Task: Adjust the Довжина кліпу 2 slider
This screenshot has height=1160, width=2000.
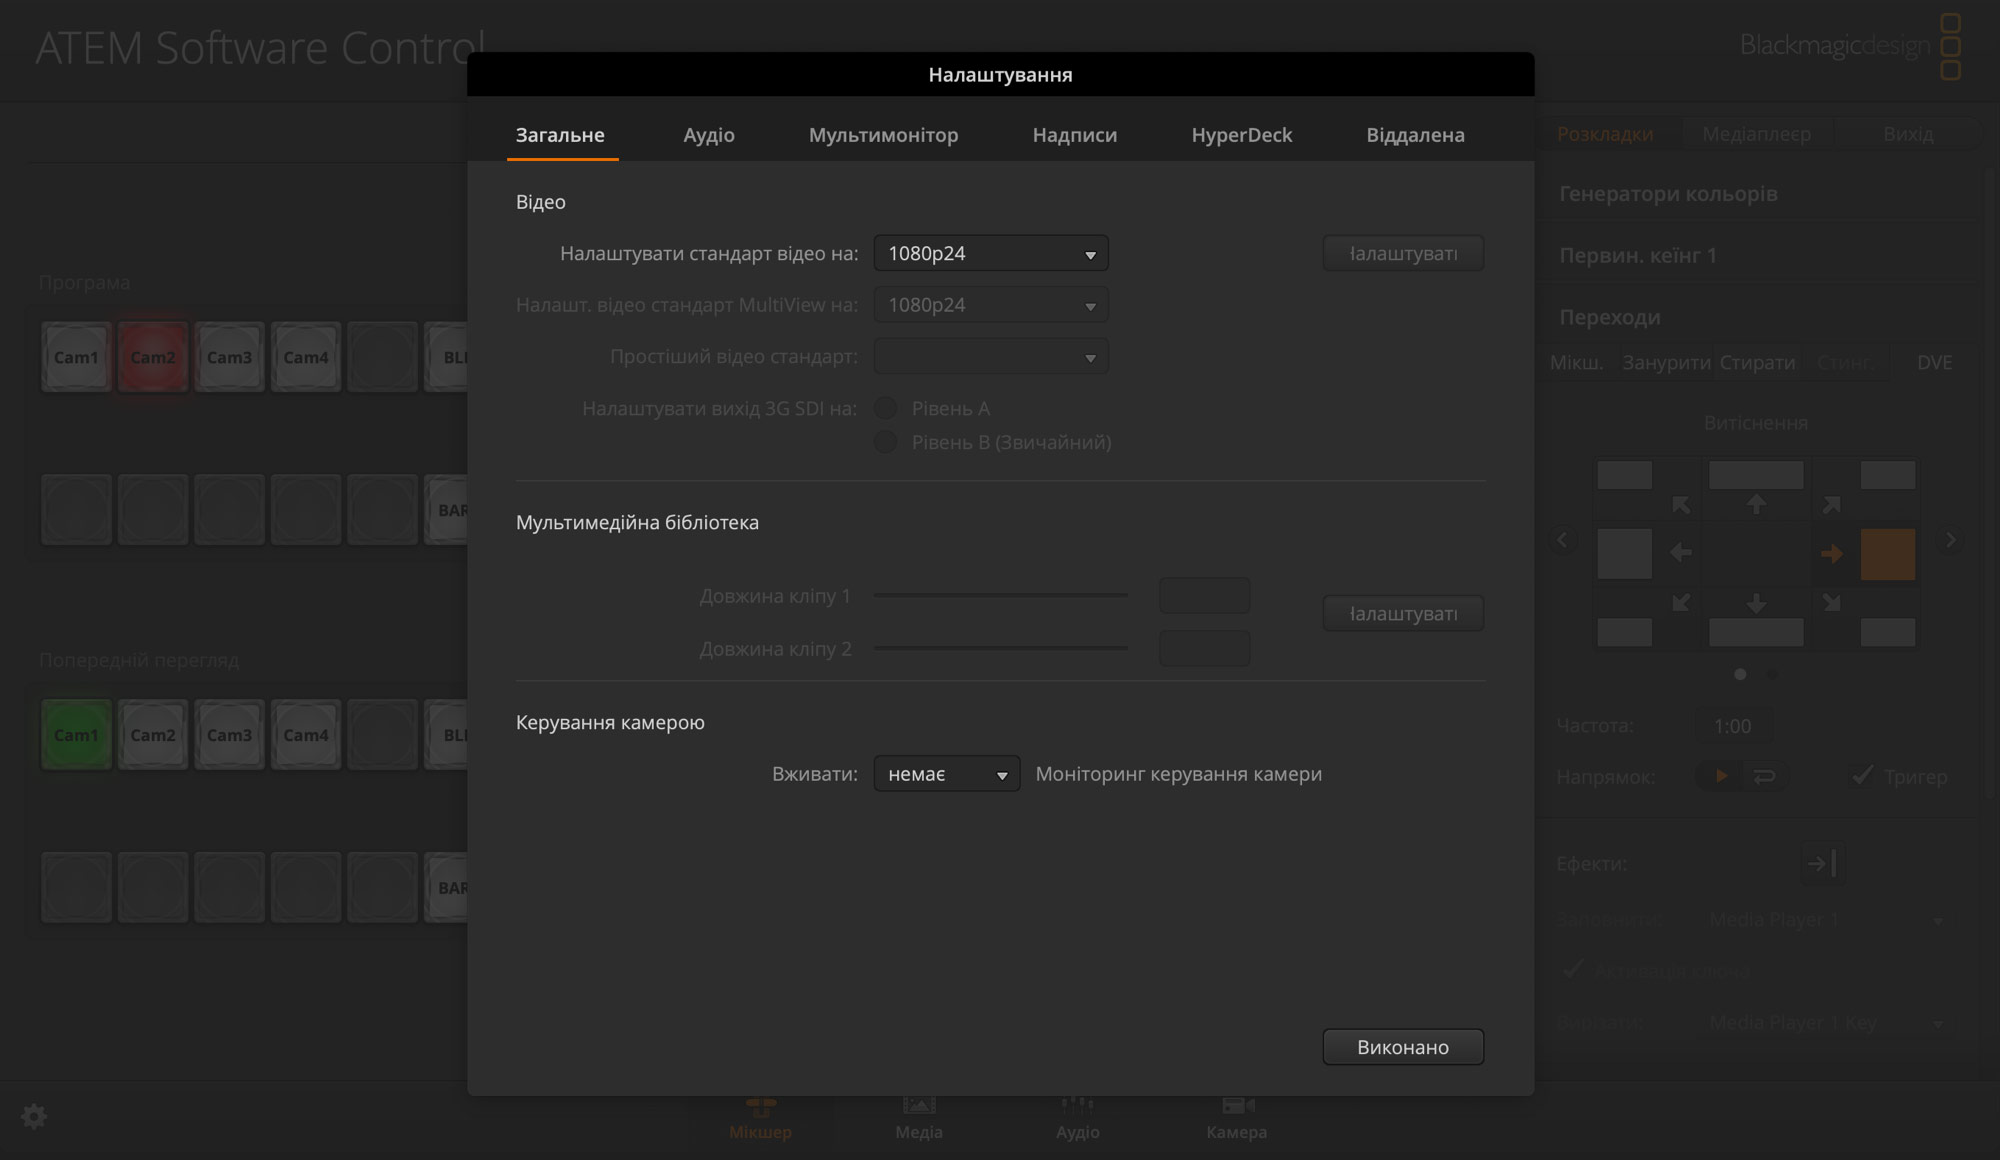Action: [x=1001, y=648]
